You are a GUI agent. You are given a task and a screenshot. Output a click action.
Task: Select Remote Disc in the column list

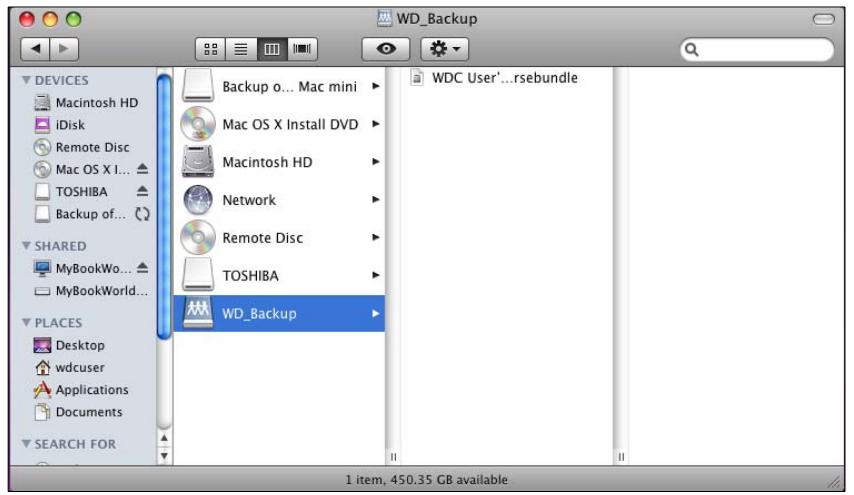pos(279,237)
